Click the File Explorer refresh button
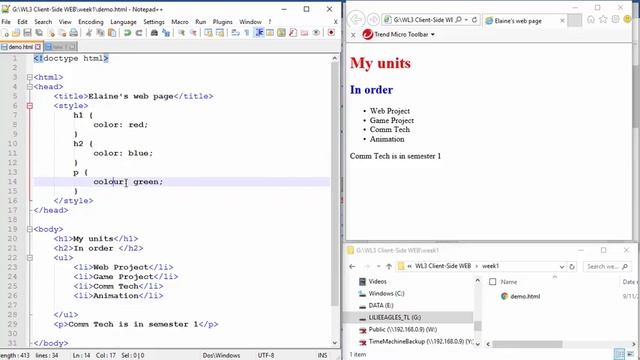 pyautogui.click(x=572, y=267)
